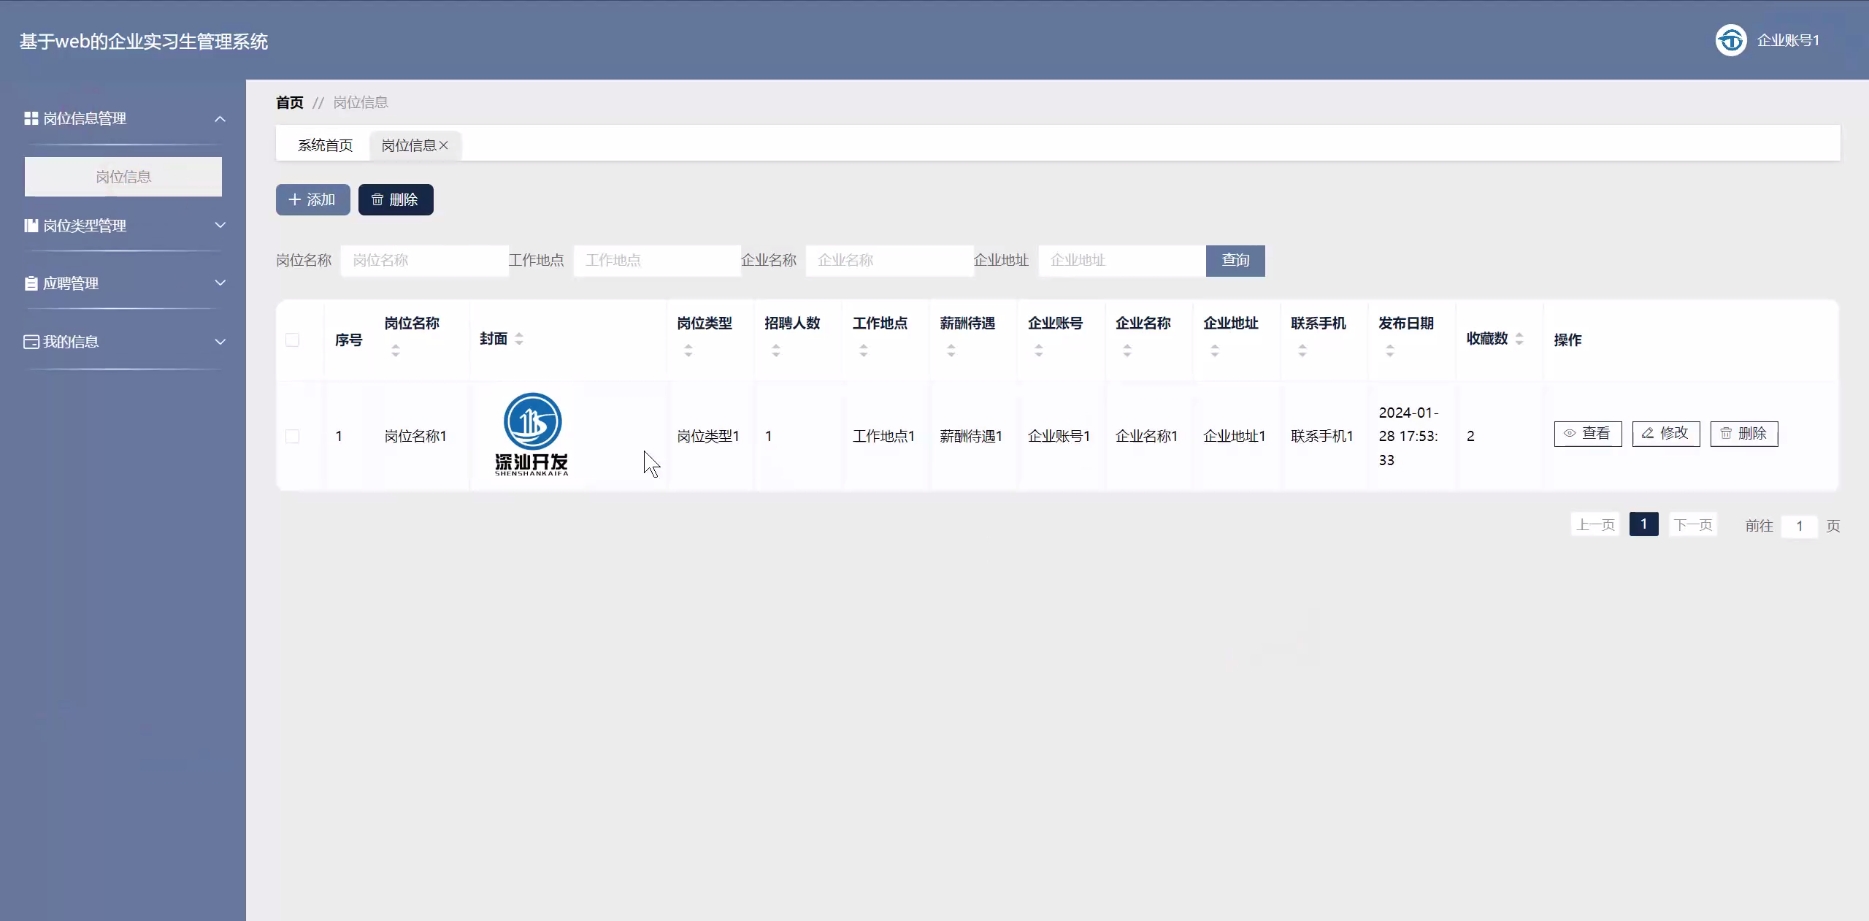Focus the 工作地点 search field

click(x=657, y=261)
